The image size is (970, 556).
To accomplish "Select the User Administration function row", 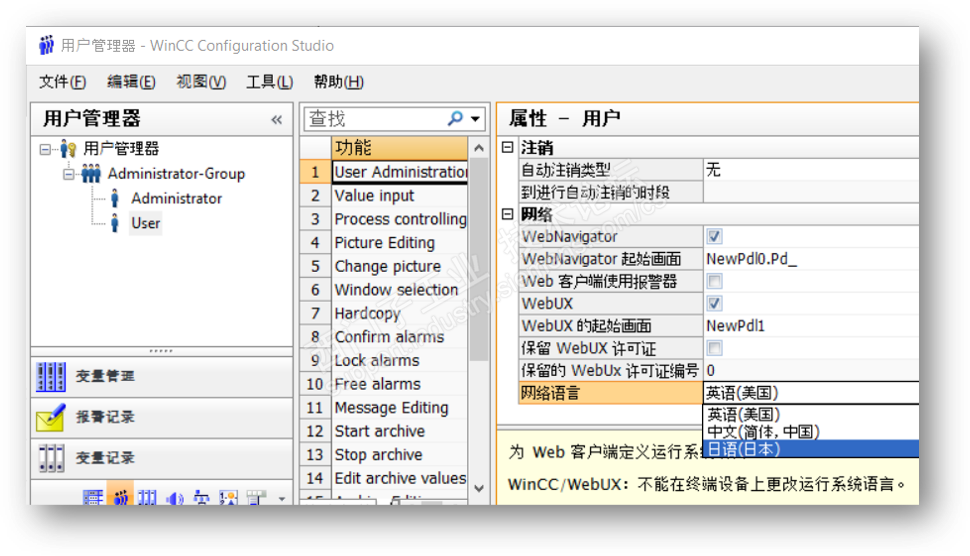I will (x=400, y=172).
